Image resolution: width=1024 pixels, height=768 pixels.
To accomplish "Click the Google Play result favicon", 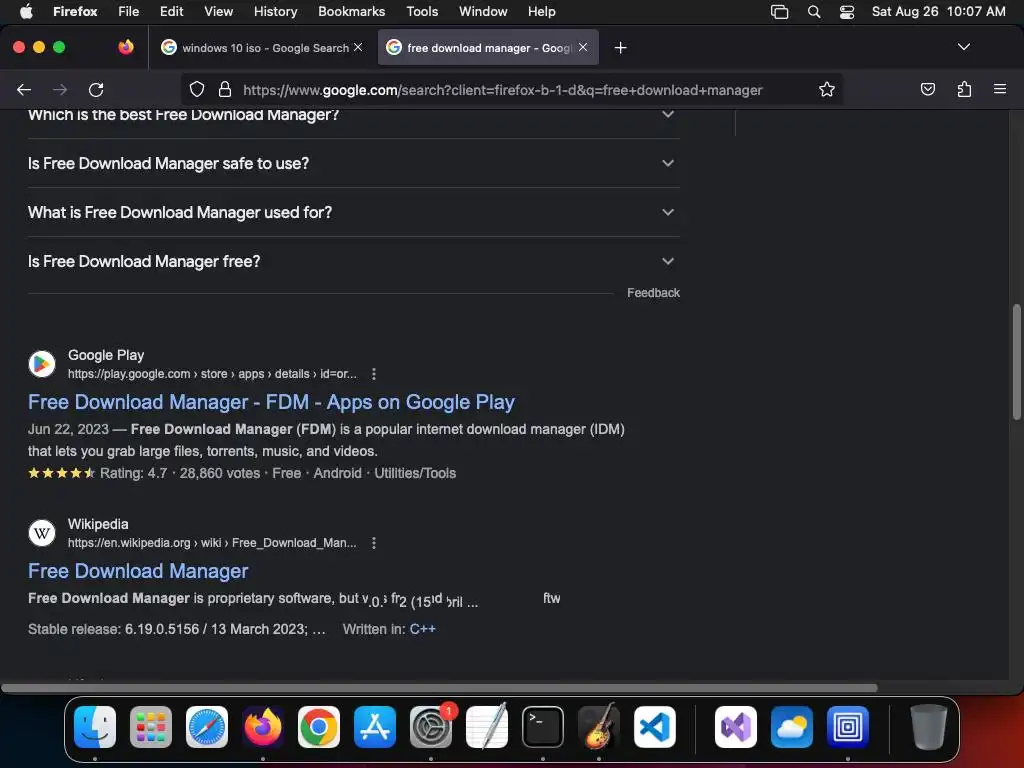I will [42, 364].
